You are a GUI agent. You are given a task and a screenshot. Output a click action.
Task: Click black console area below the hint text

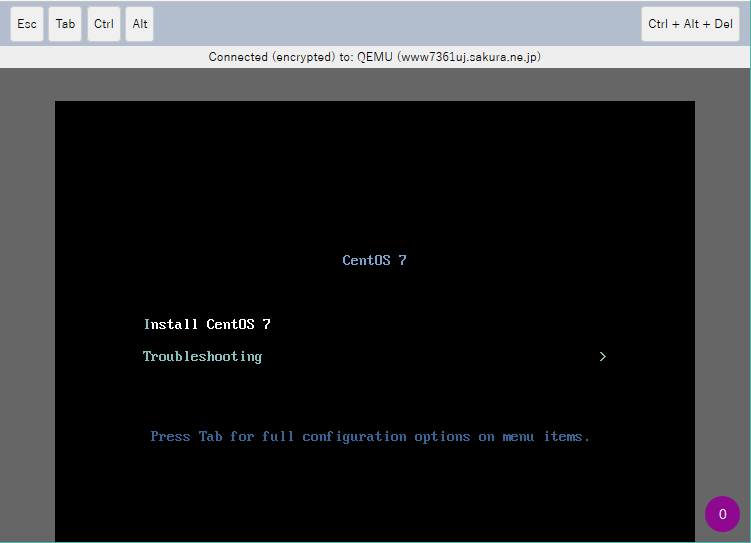374,495
